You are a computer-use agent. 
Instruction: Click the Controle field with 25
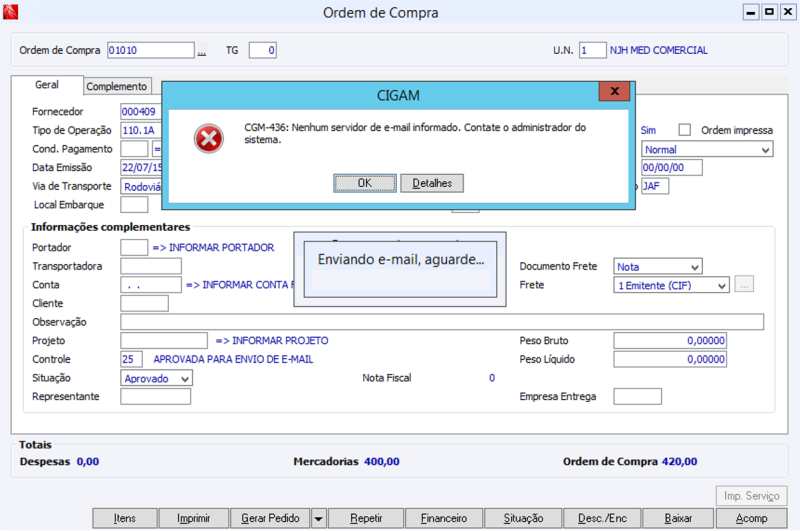[x=131, y=359]
